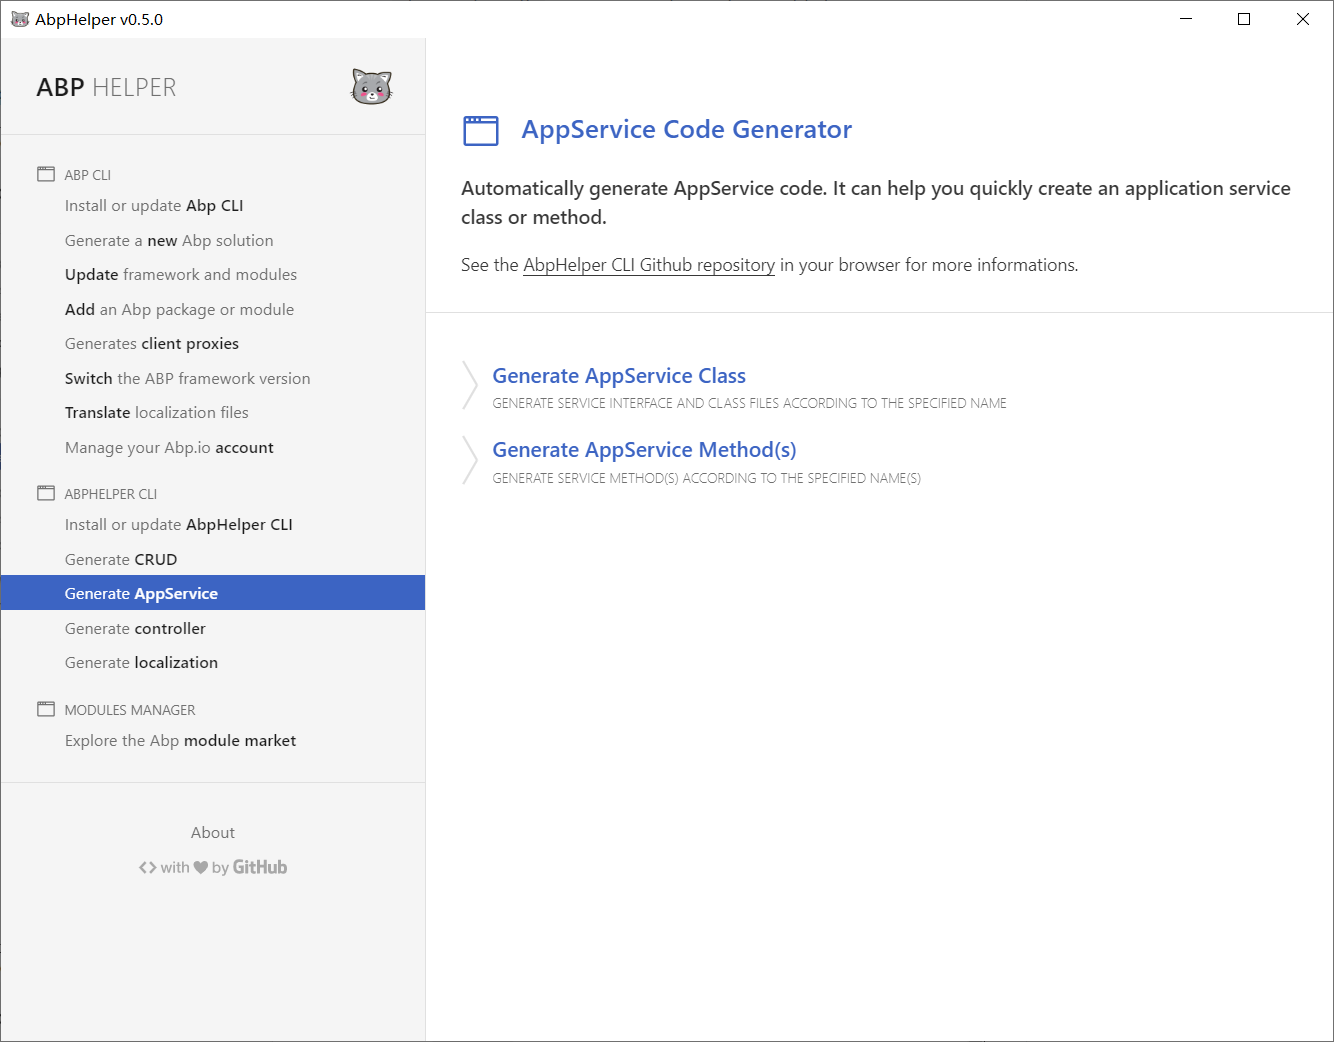This screenshot has height=1042, width=1334.
Task: Click the ABP HELPER title text
Action: click(106, 88)
